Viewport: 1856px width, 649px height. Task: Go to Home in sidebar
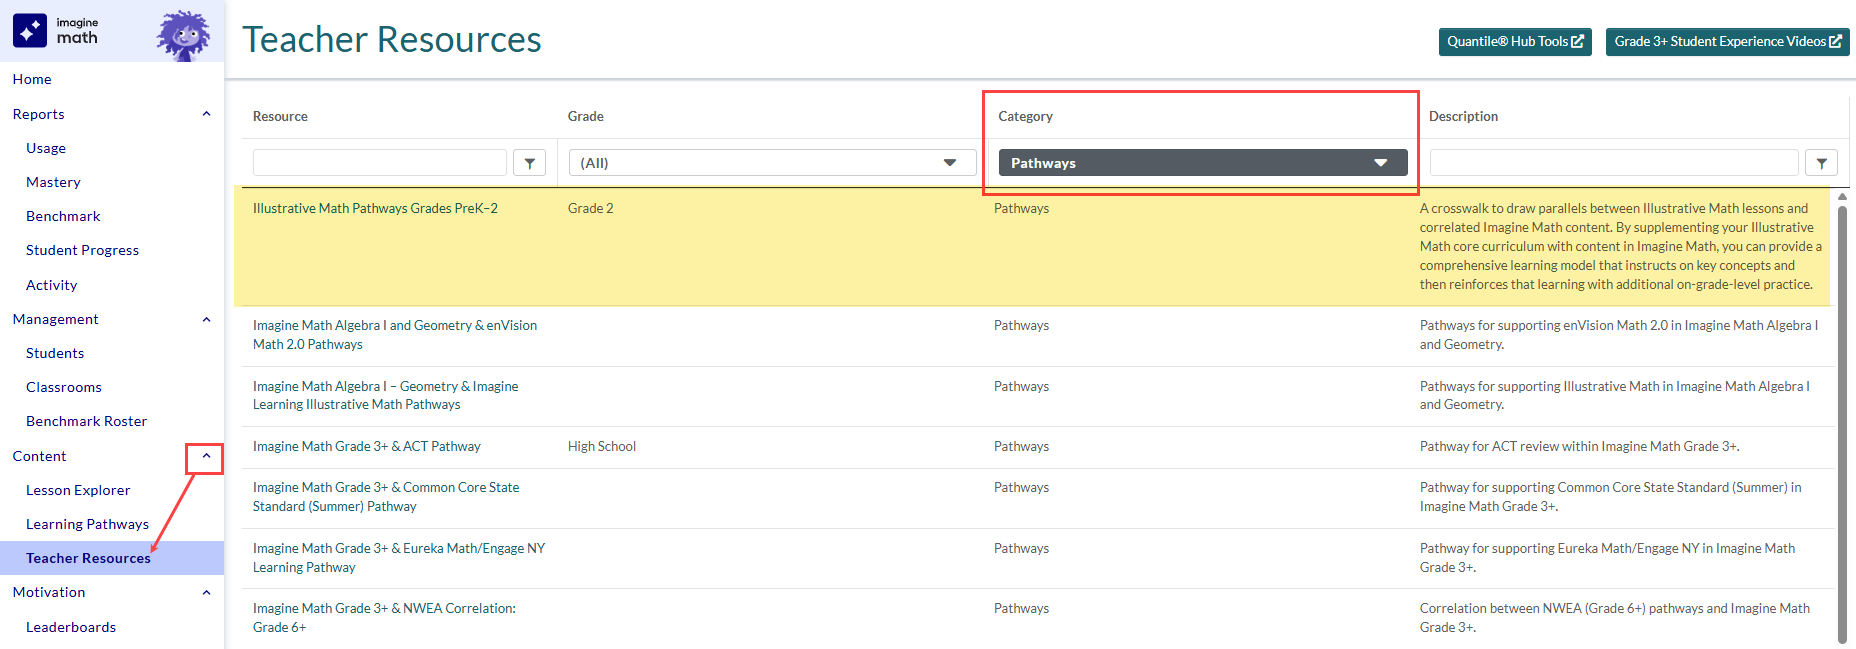coord(32,79)
